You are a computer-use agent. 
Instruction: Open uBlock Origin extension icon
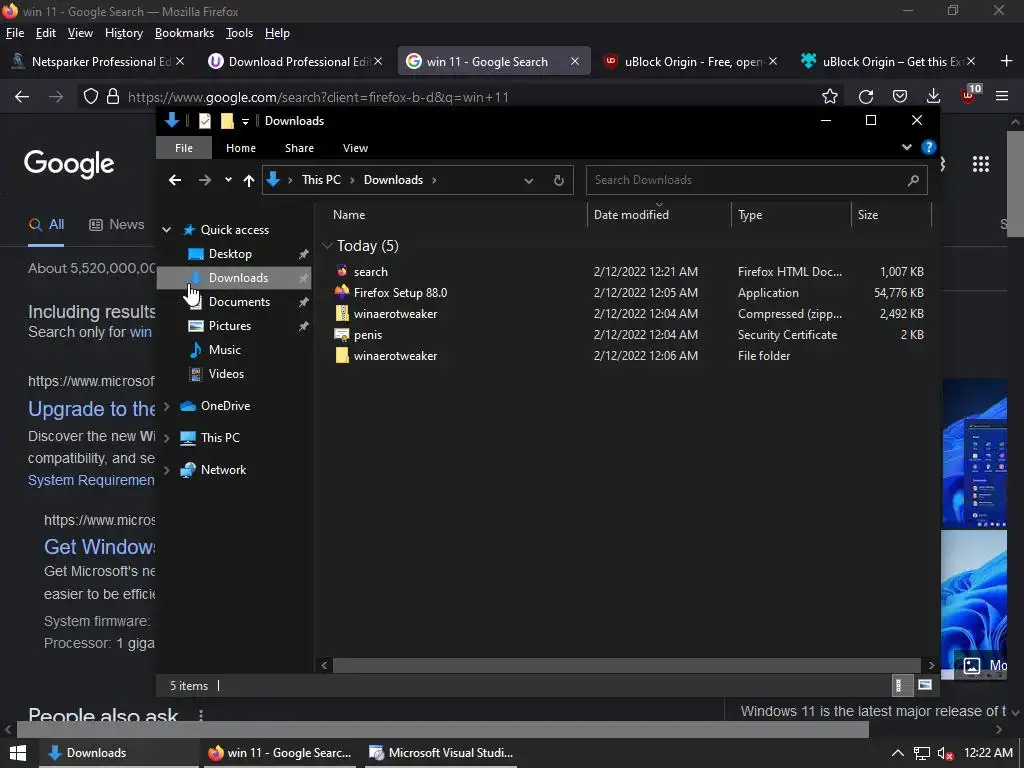969,95
